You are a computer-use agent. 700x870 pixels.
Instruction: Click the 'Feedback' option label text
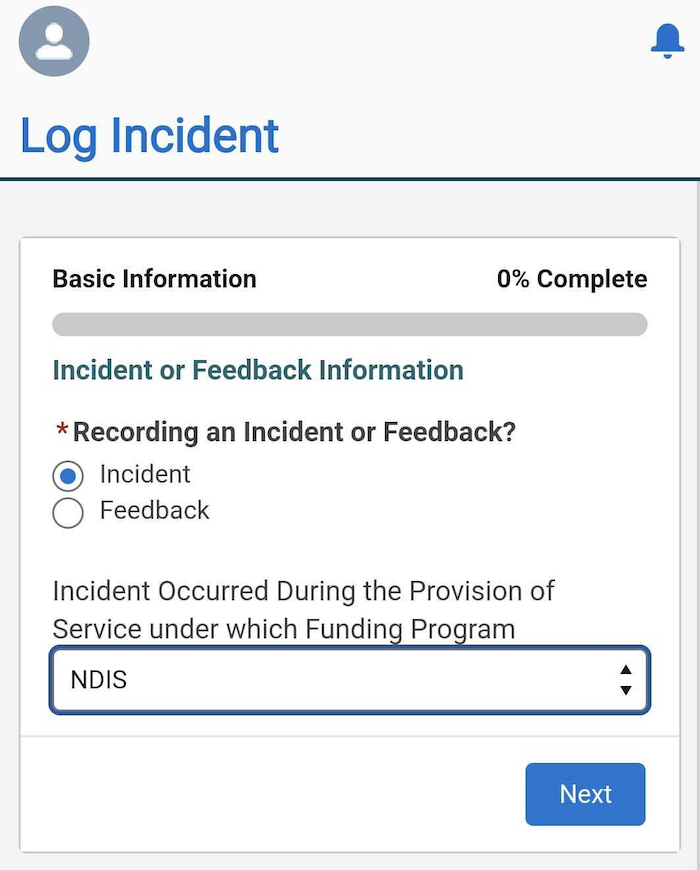coord(155,510)
